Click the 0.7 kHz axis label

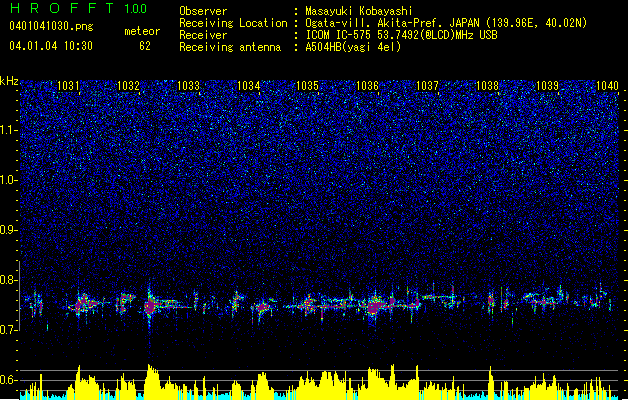point(9,330)
